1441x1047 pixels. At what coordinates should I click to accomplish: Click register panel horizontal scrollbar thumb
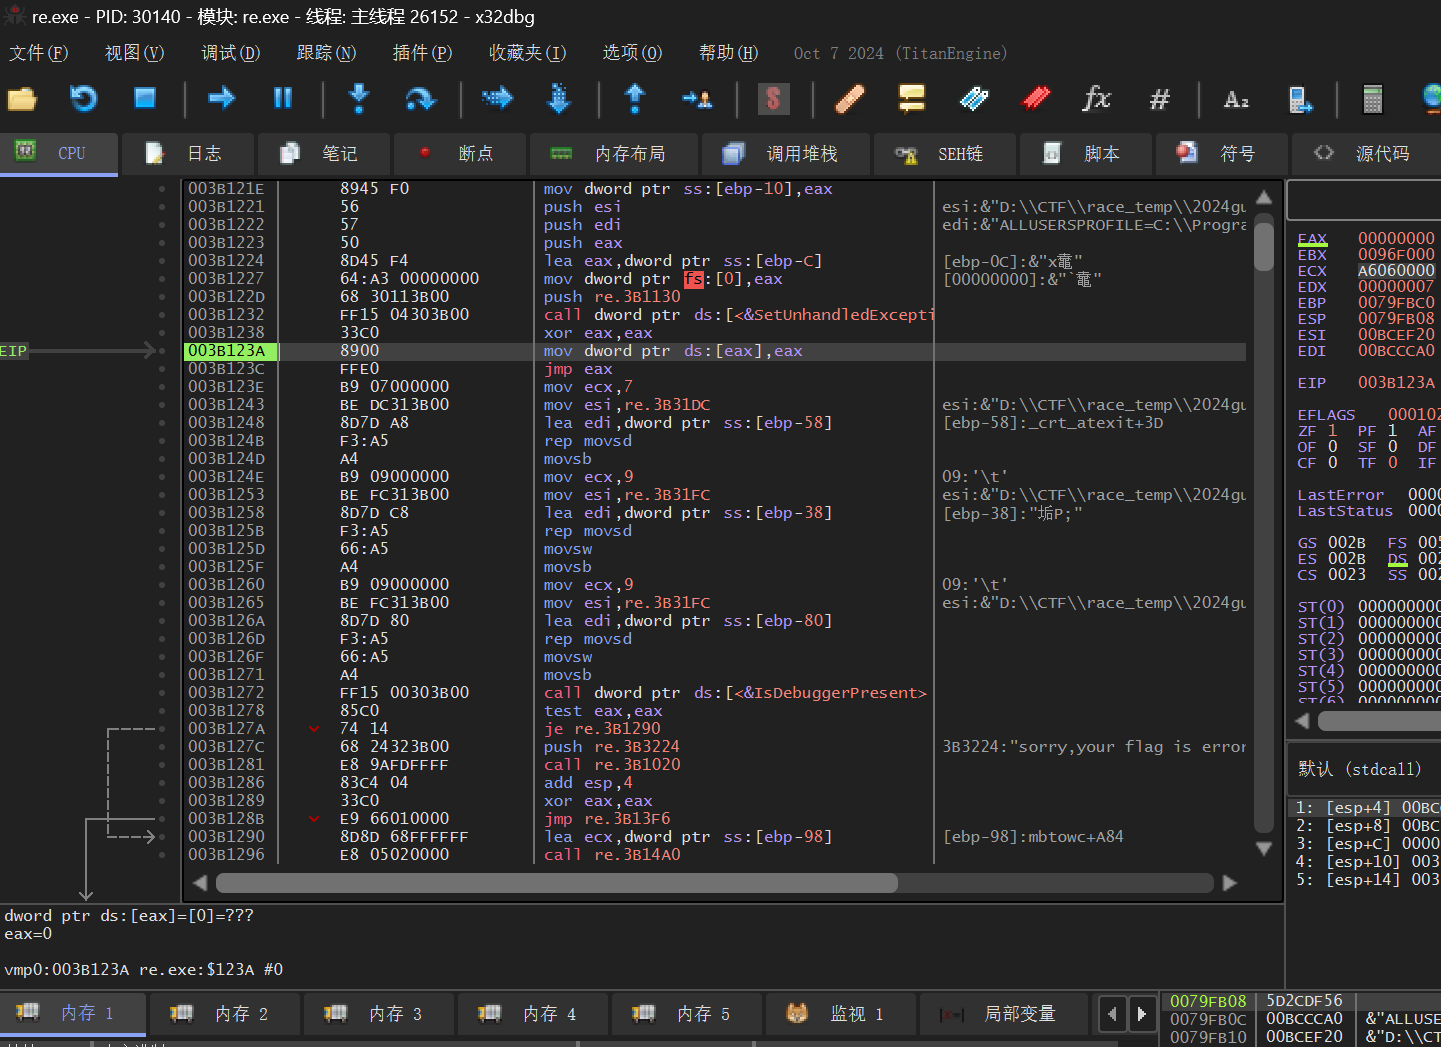(1380, 720)
